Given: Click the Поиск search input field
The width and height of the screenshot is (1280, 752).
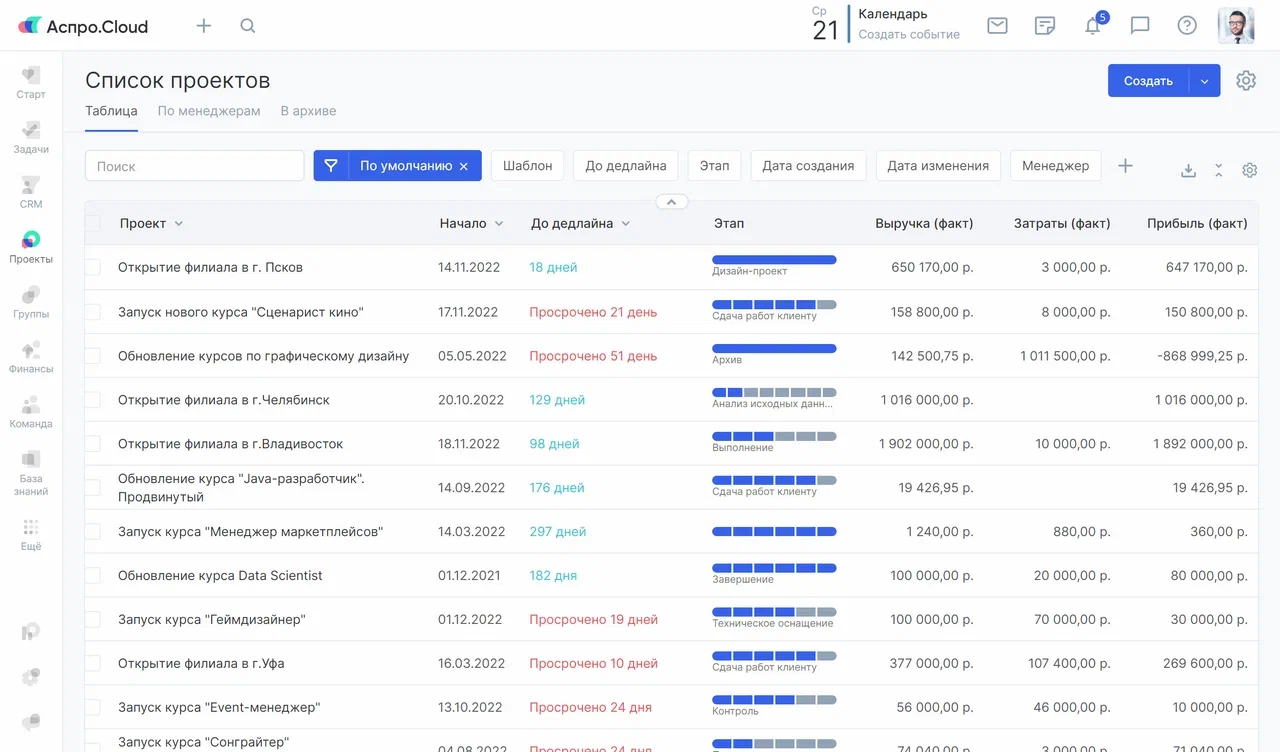Looking at the screenshot, I should click(x=194, y=166).
